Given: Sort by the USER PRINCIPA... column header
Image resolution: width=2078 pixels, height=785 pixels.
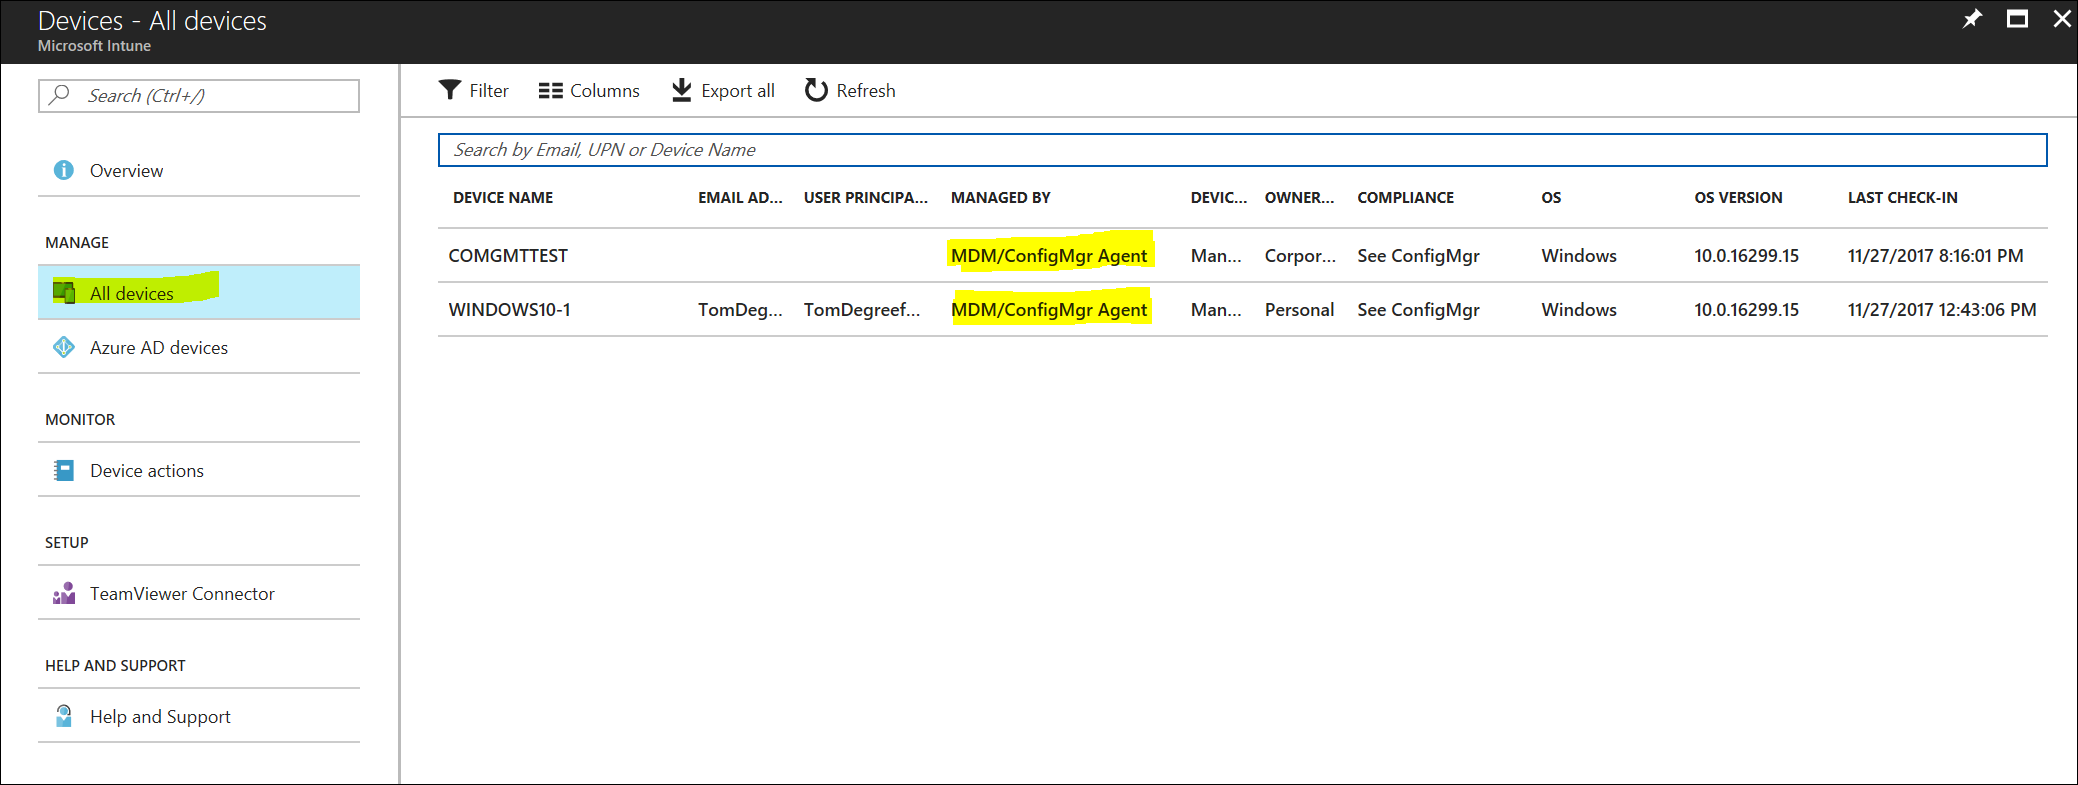Looking at the screenshot, I should coord(866,198).
